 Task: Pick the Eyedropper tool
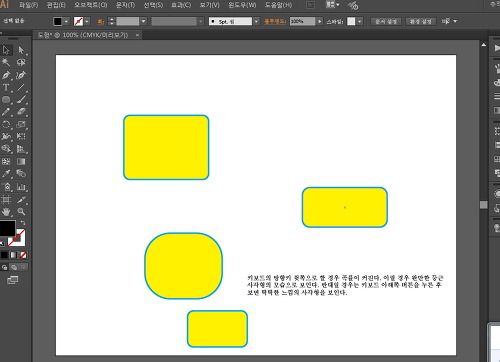click(x=6, y=174)
